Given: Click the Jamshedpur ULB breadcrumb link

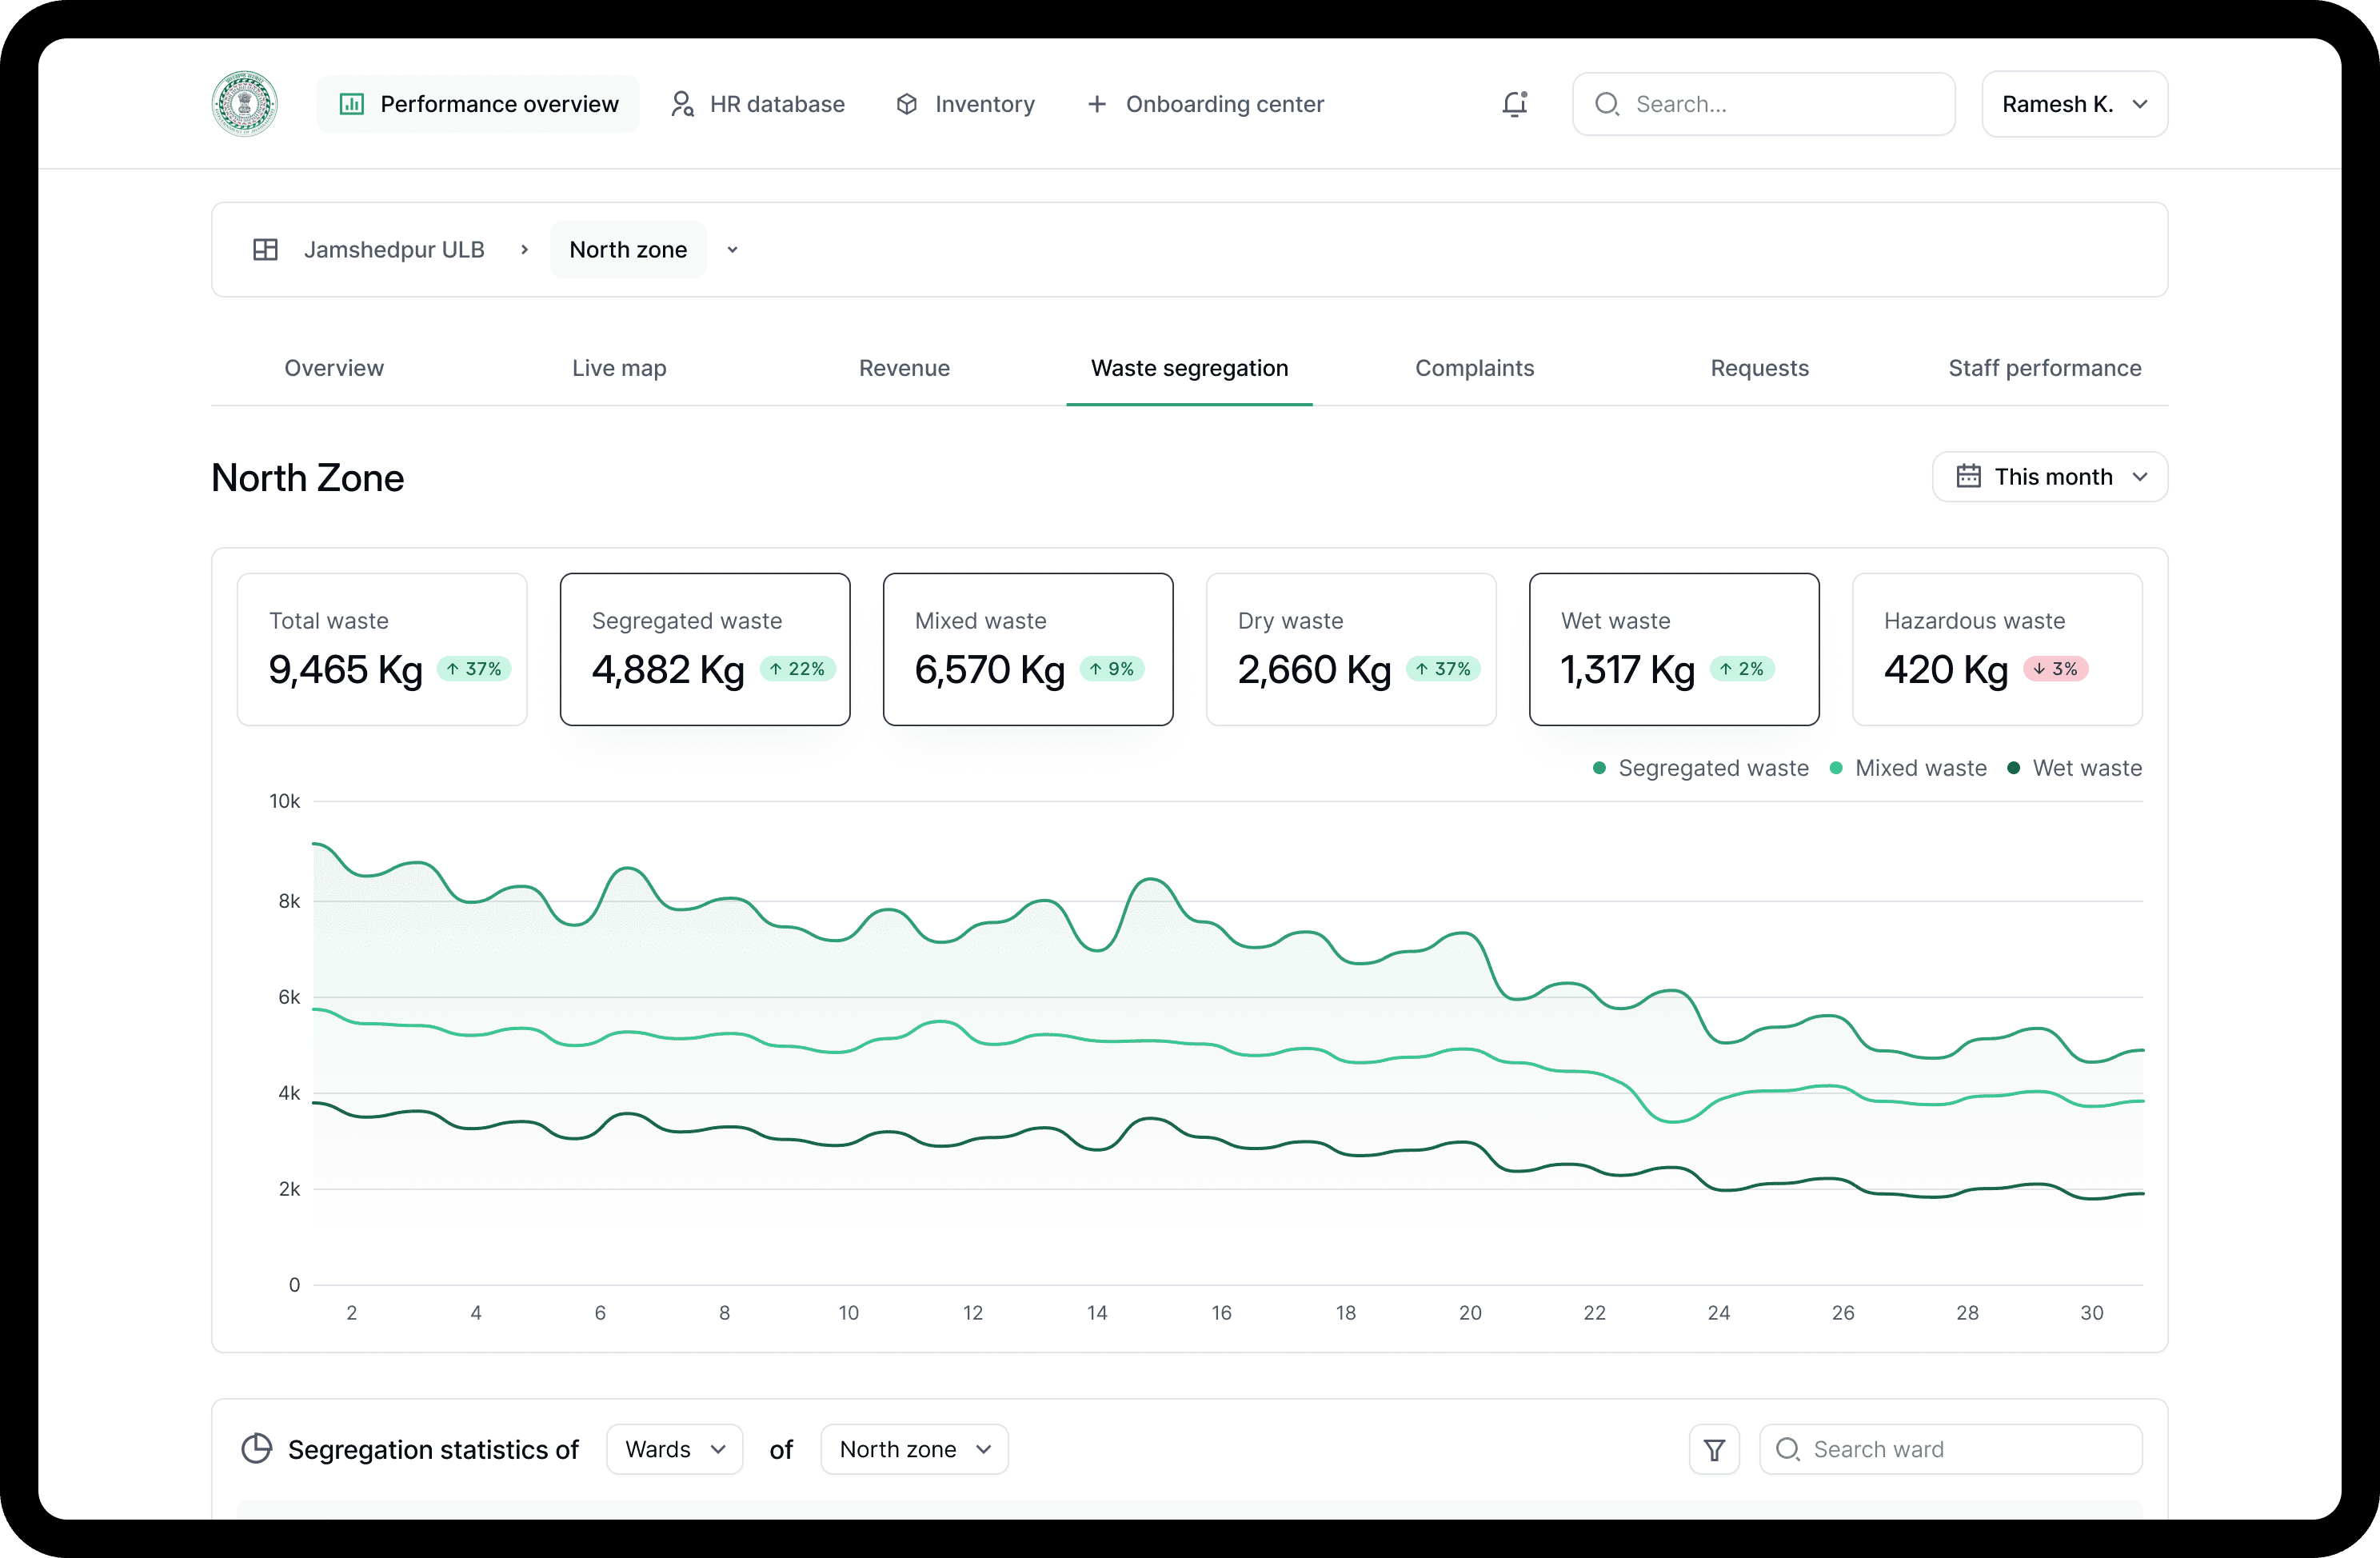Looking at the screenshot, I should (x=394, y=250).
